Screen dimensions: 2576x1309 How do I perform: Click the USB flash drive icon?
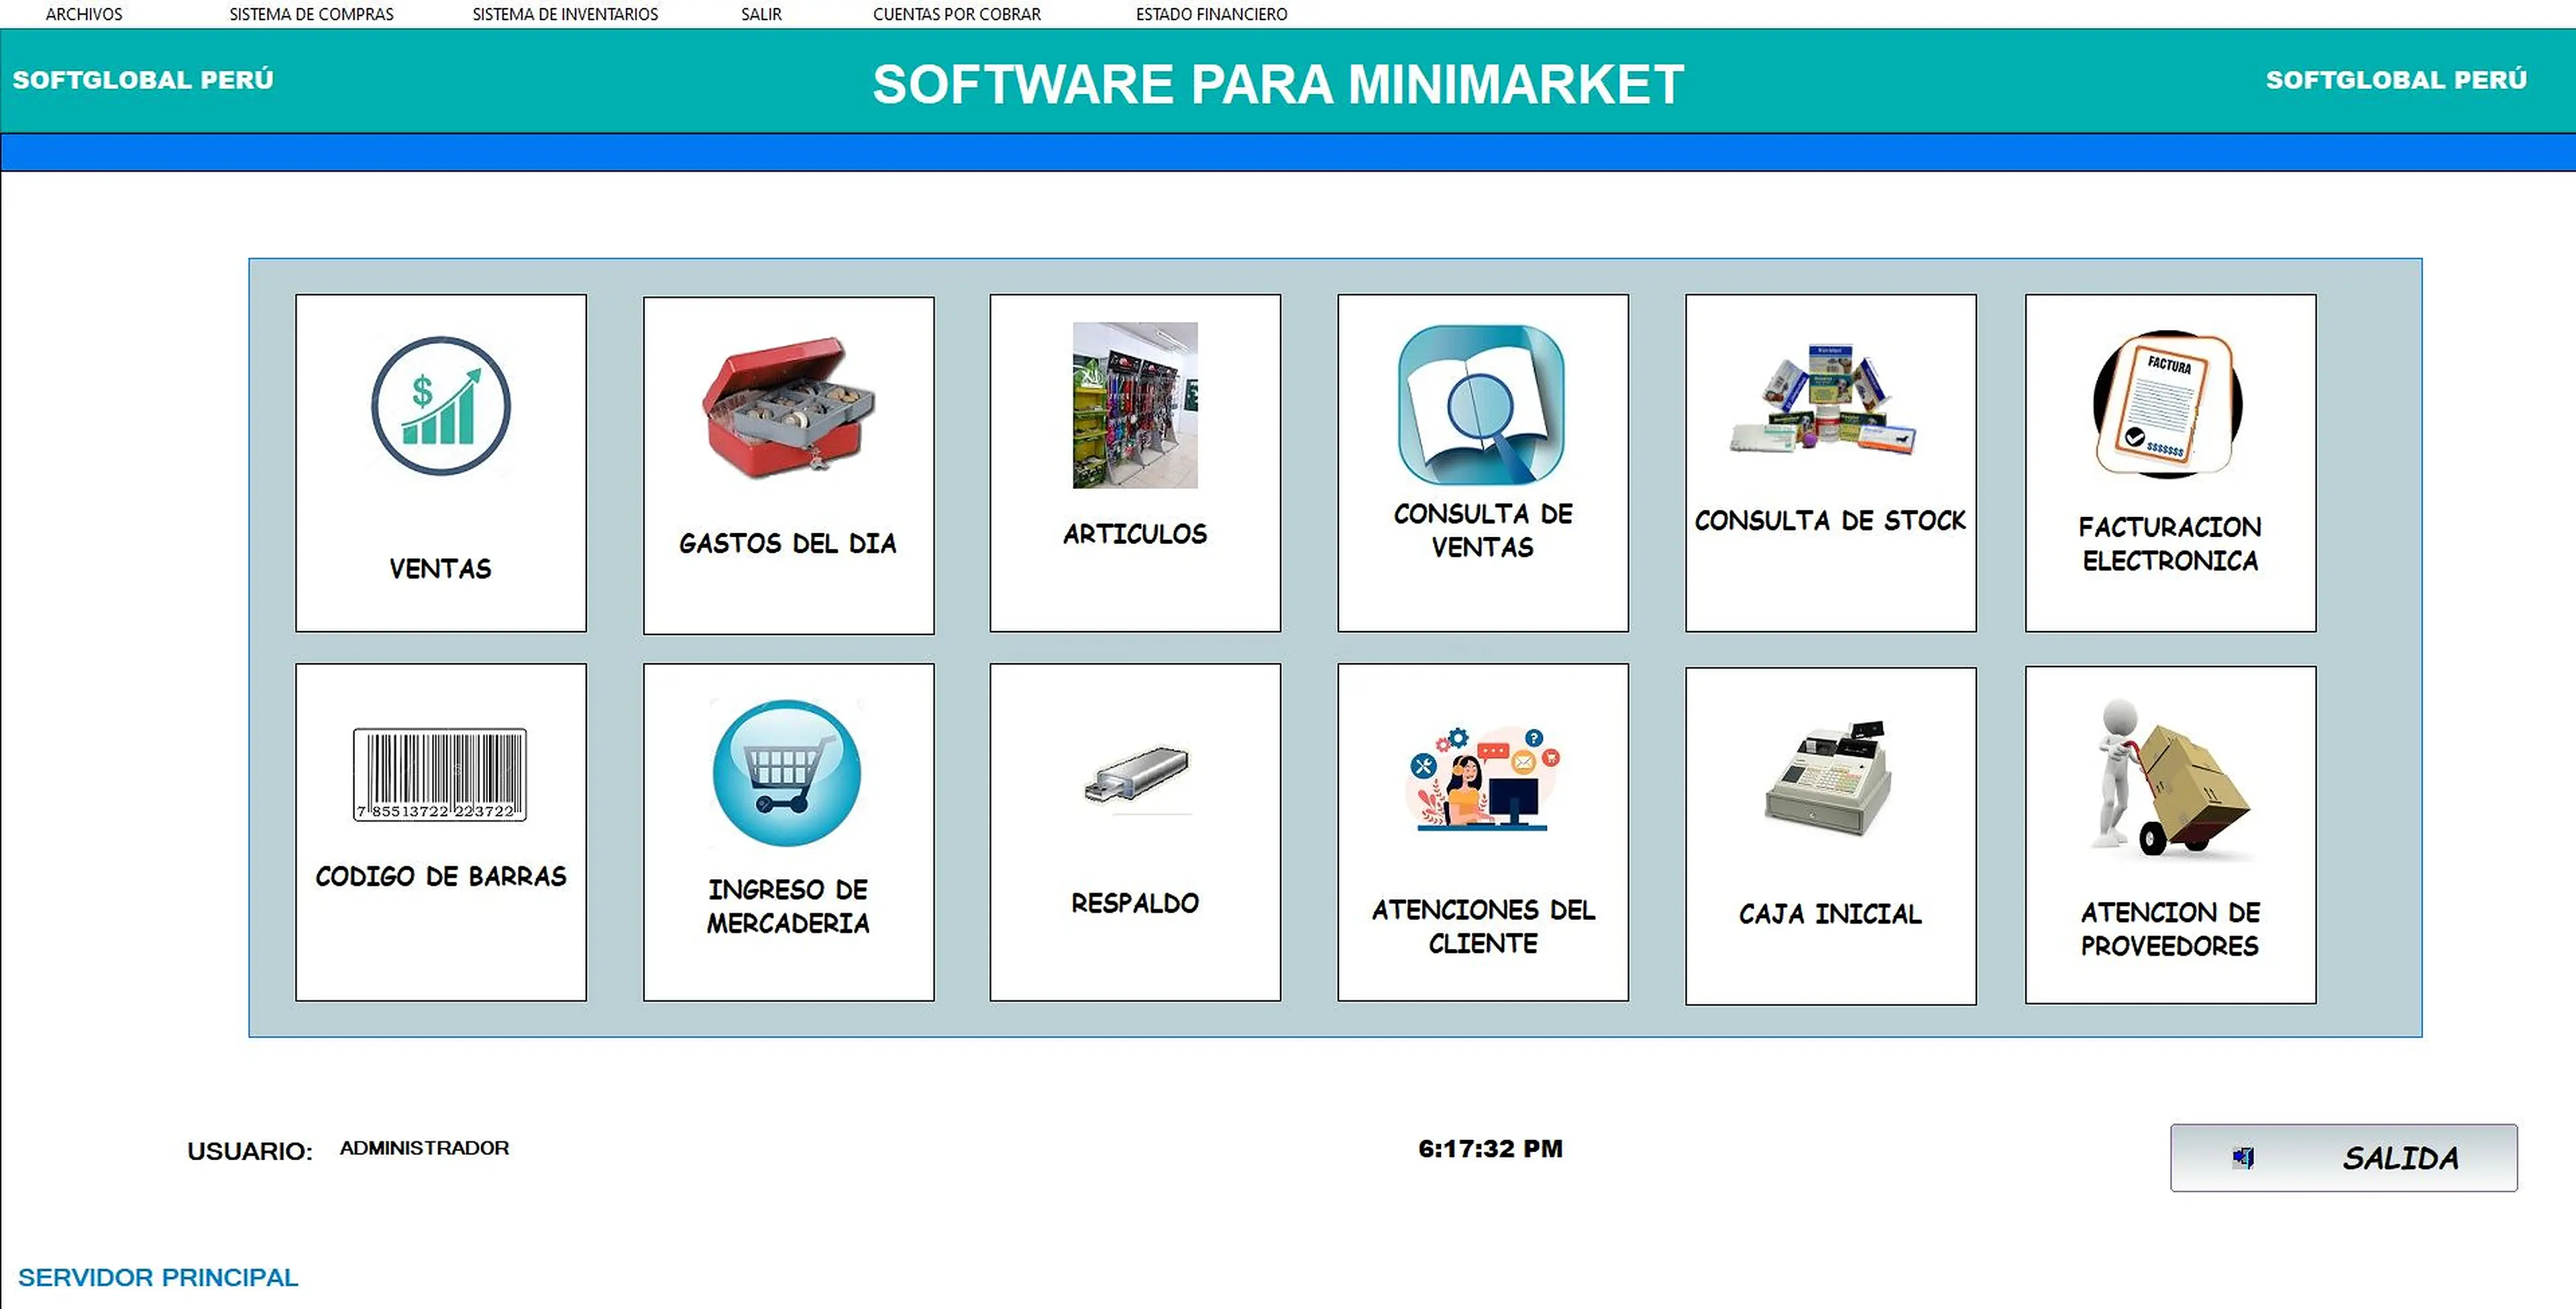click(1137, 775)
